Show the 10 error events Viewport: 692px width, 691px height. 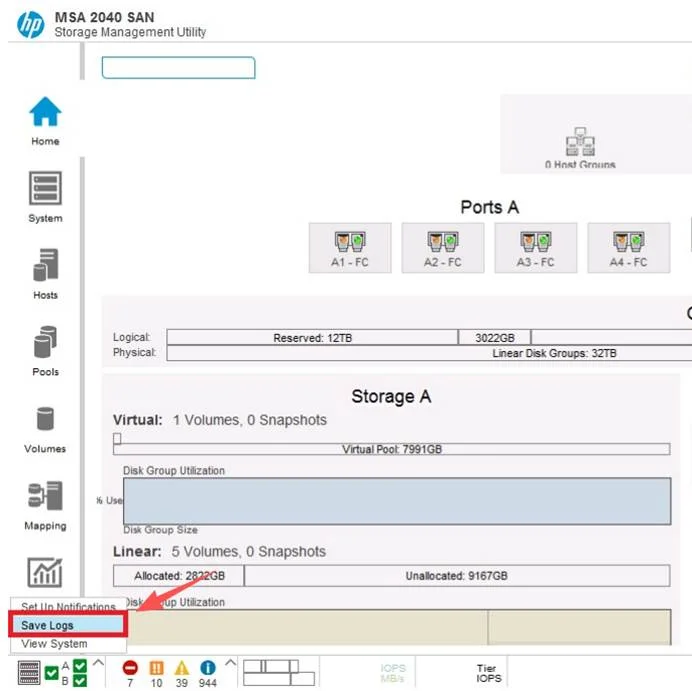point(157,673)
